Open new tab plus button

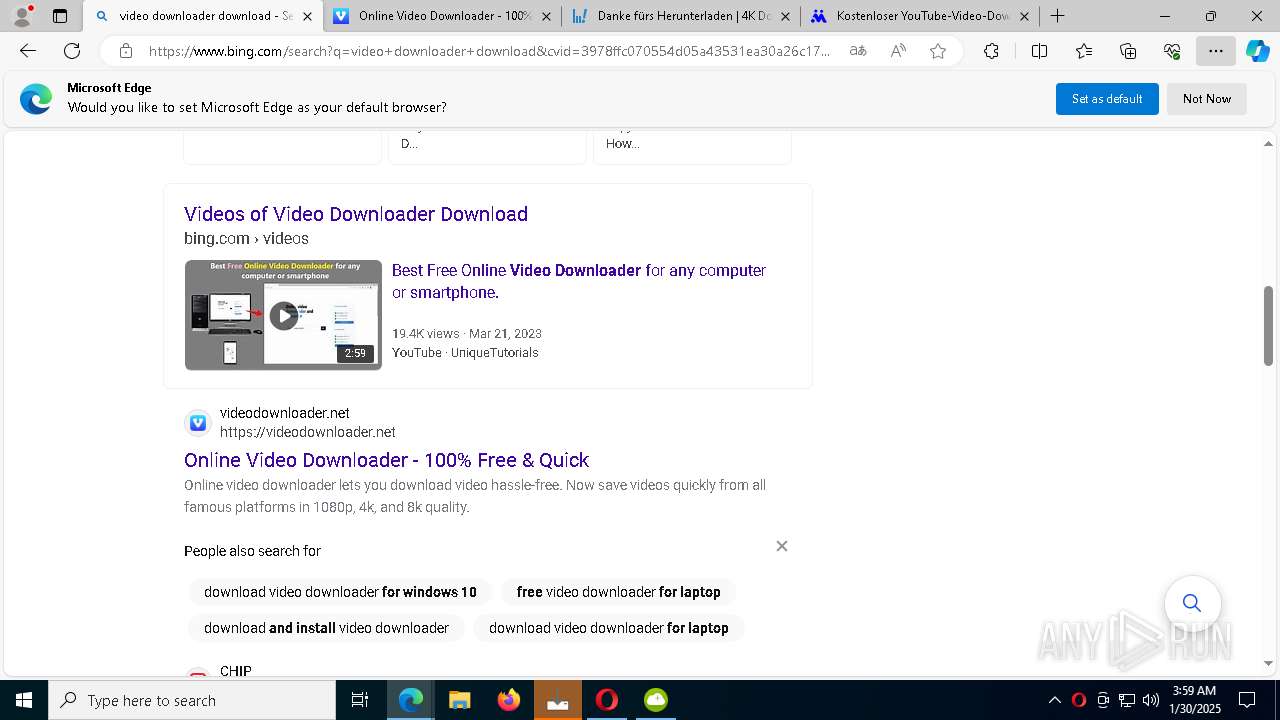point(1057,16)
